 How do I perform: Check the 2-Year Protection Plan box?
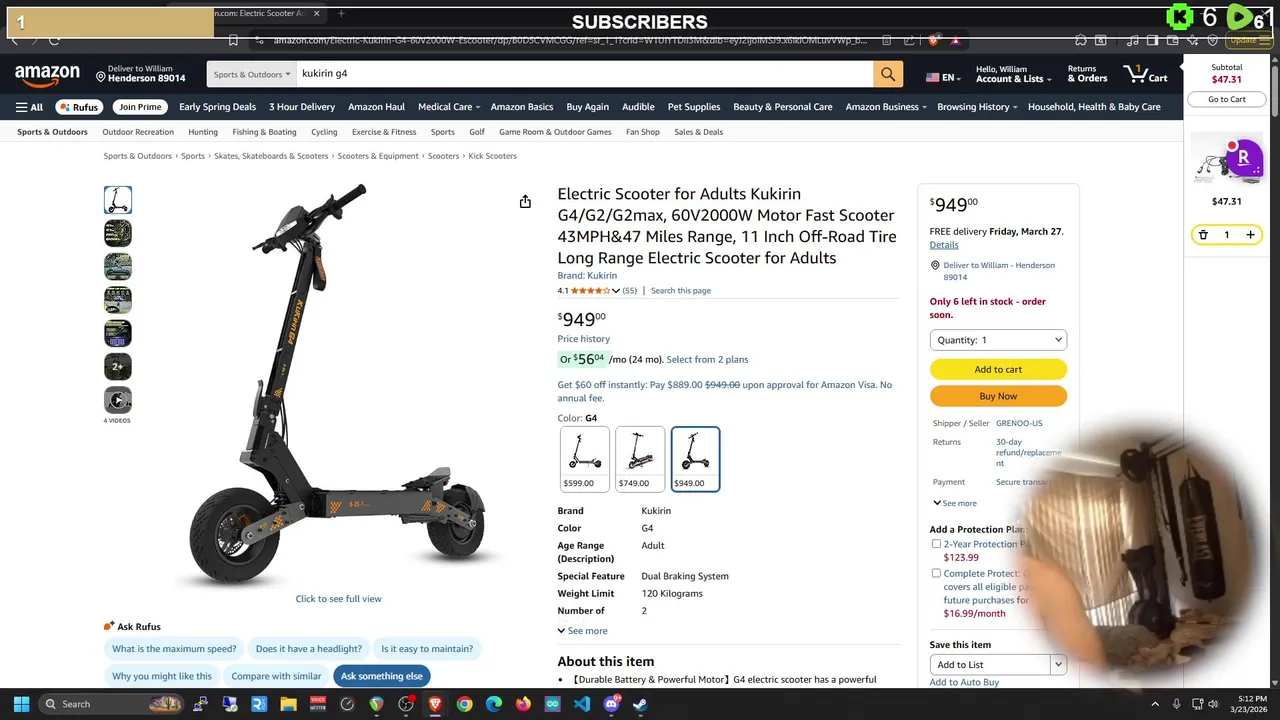(936, 544)
